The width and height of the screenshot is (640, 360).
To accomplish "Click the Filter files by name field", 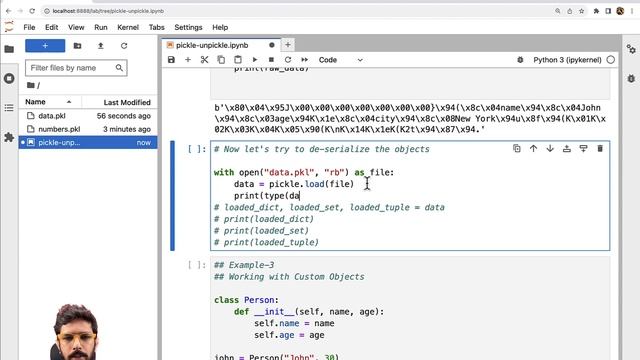I will click(76, 68).
